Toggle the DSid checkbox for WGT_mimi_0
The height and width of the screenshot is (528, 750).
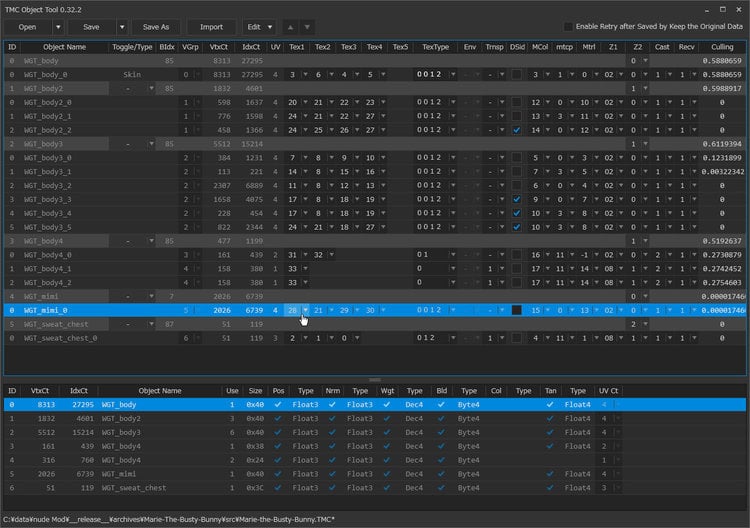pos(517,310)
